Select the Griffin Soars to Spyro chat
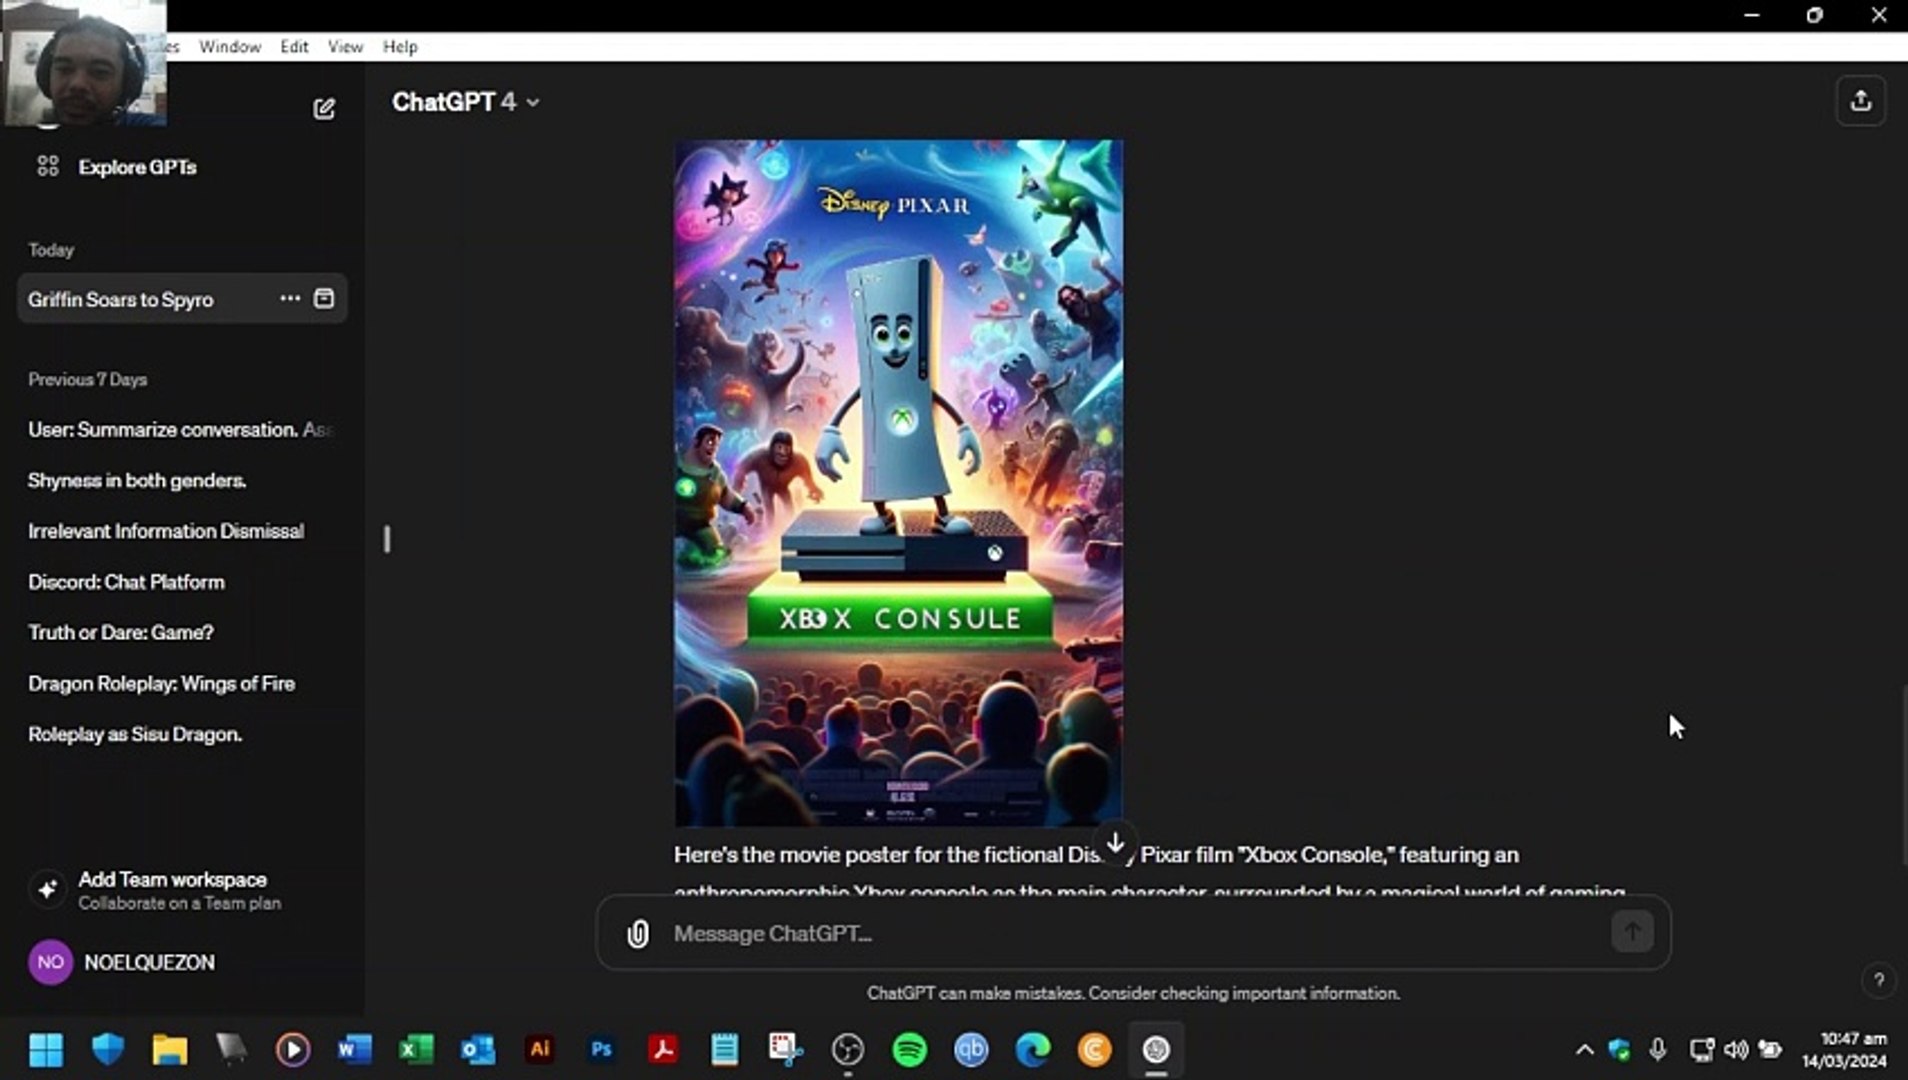The image size is (1908, 1080). (182, 299)
